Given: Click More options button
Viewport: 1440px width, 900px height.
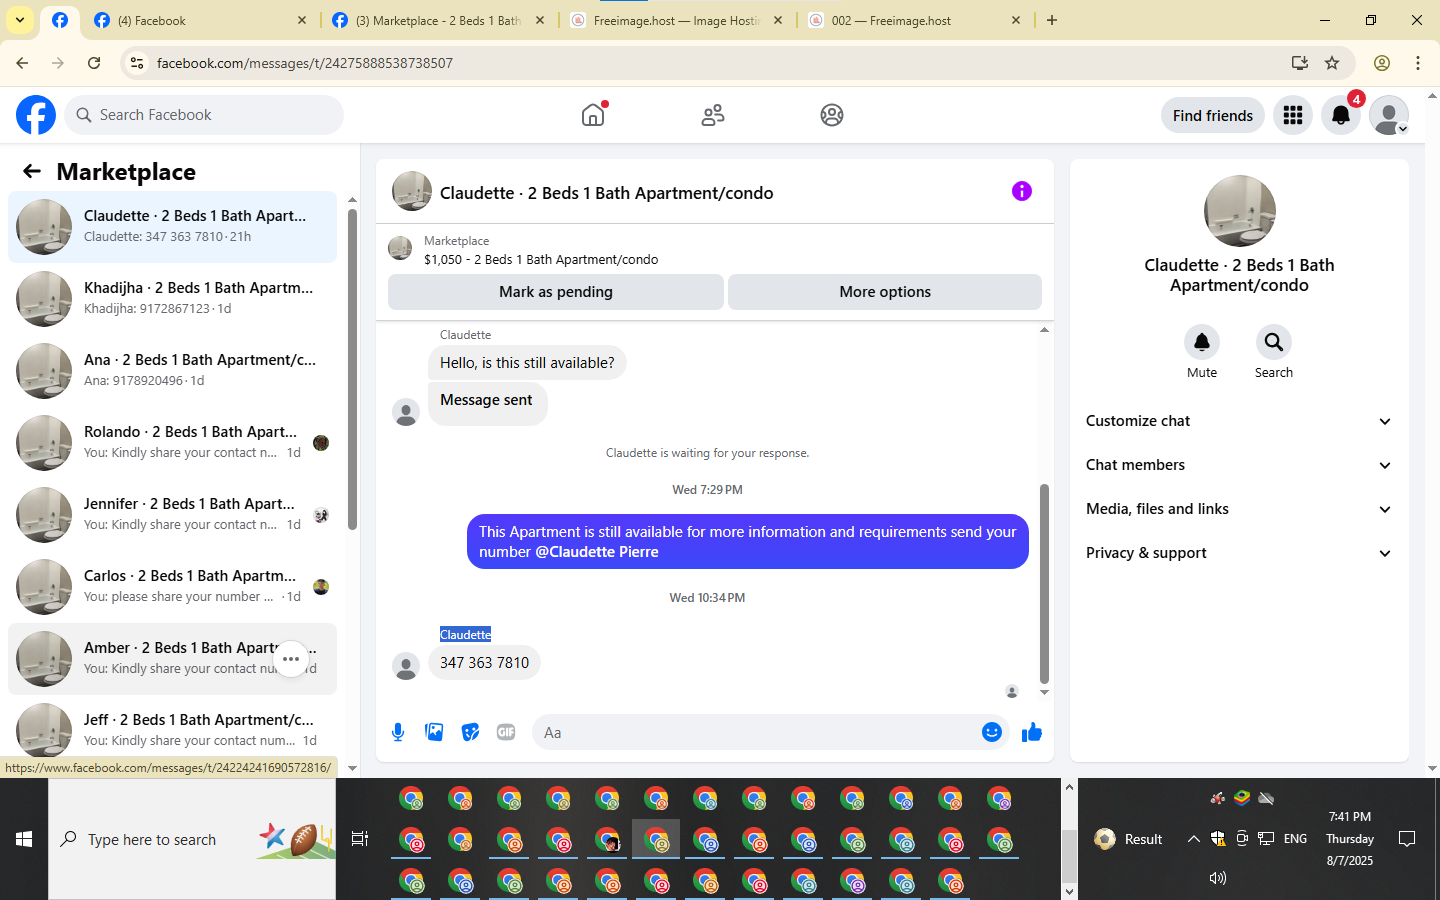Looking at the screenshot, I should coord(885,292).
